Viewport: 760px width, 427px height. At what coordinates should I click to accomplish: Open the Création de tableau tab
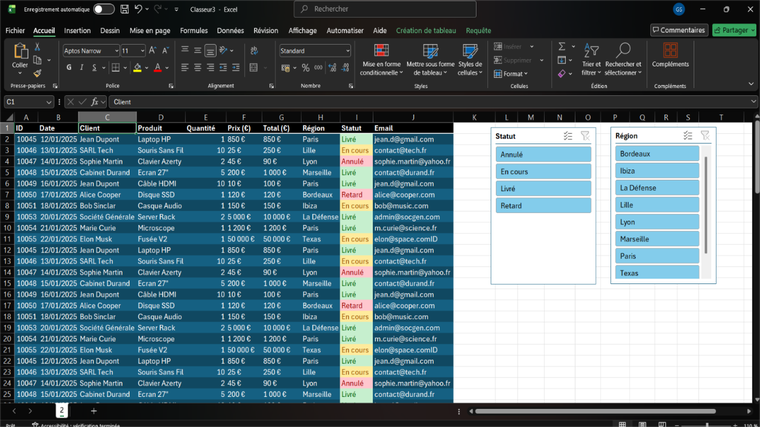coord(425,31)
